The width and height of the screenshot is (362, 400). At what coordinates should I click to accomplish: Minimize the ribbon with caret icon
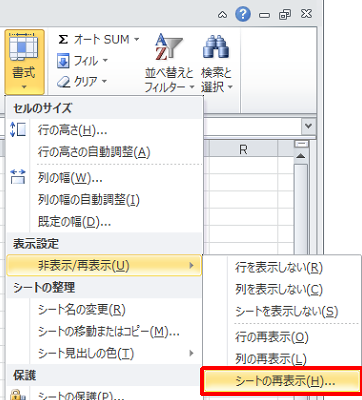tap(222, 14)
